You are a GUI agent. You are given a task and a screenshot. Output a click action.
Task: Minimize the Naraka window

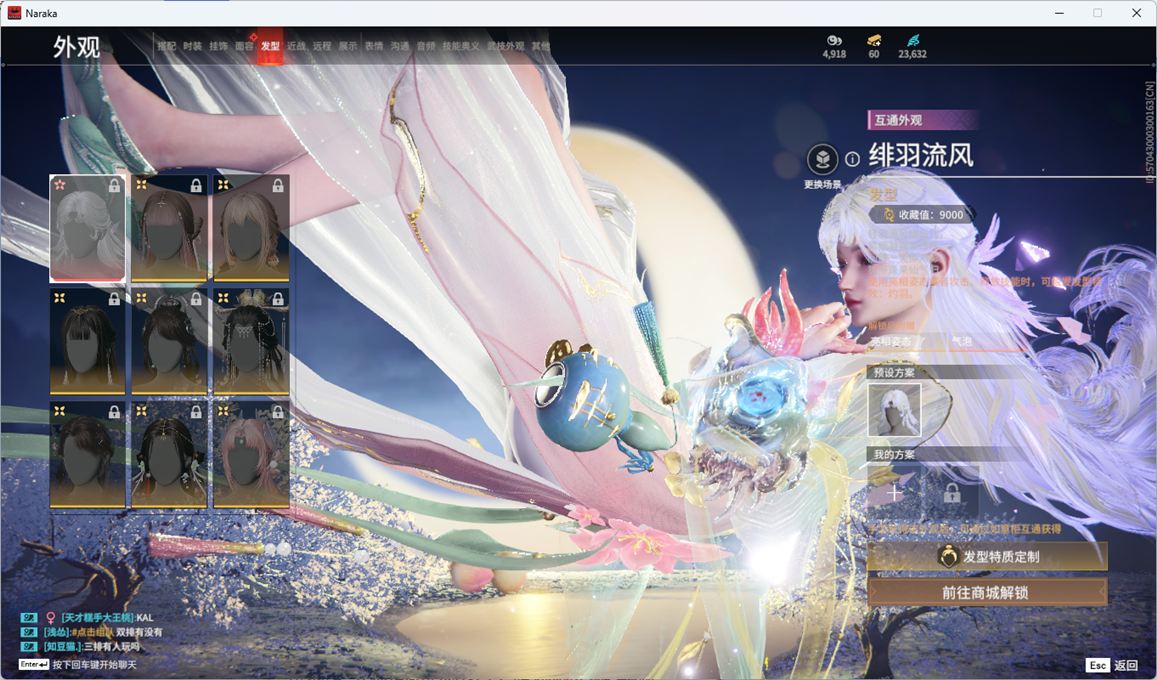click(x=1060, y=13)
